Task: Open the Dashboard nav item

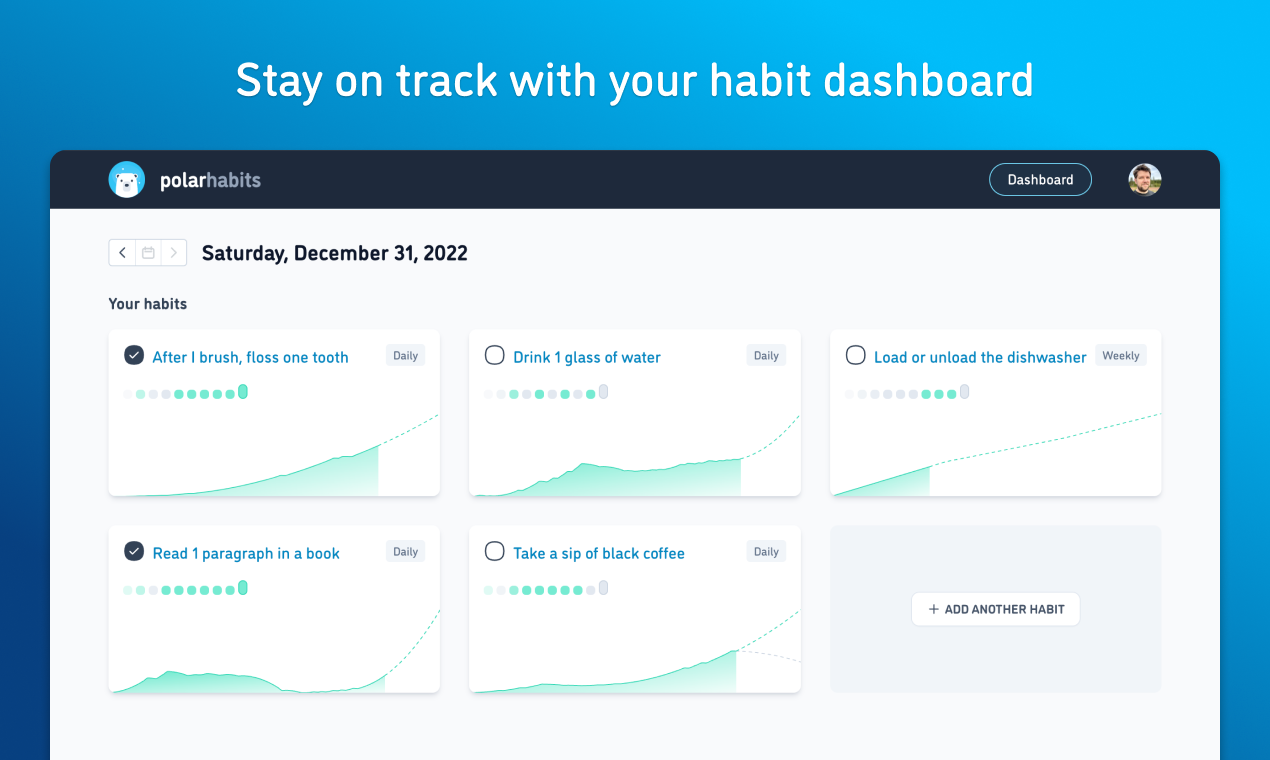Action: click(x=1040, y=180)
